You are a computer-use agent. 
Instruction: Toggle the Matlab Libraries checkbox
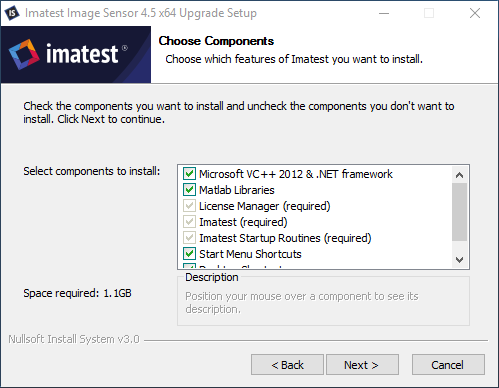pos(189,190)
